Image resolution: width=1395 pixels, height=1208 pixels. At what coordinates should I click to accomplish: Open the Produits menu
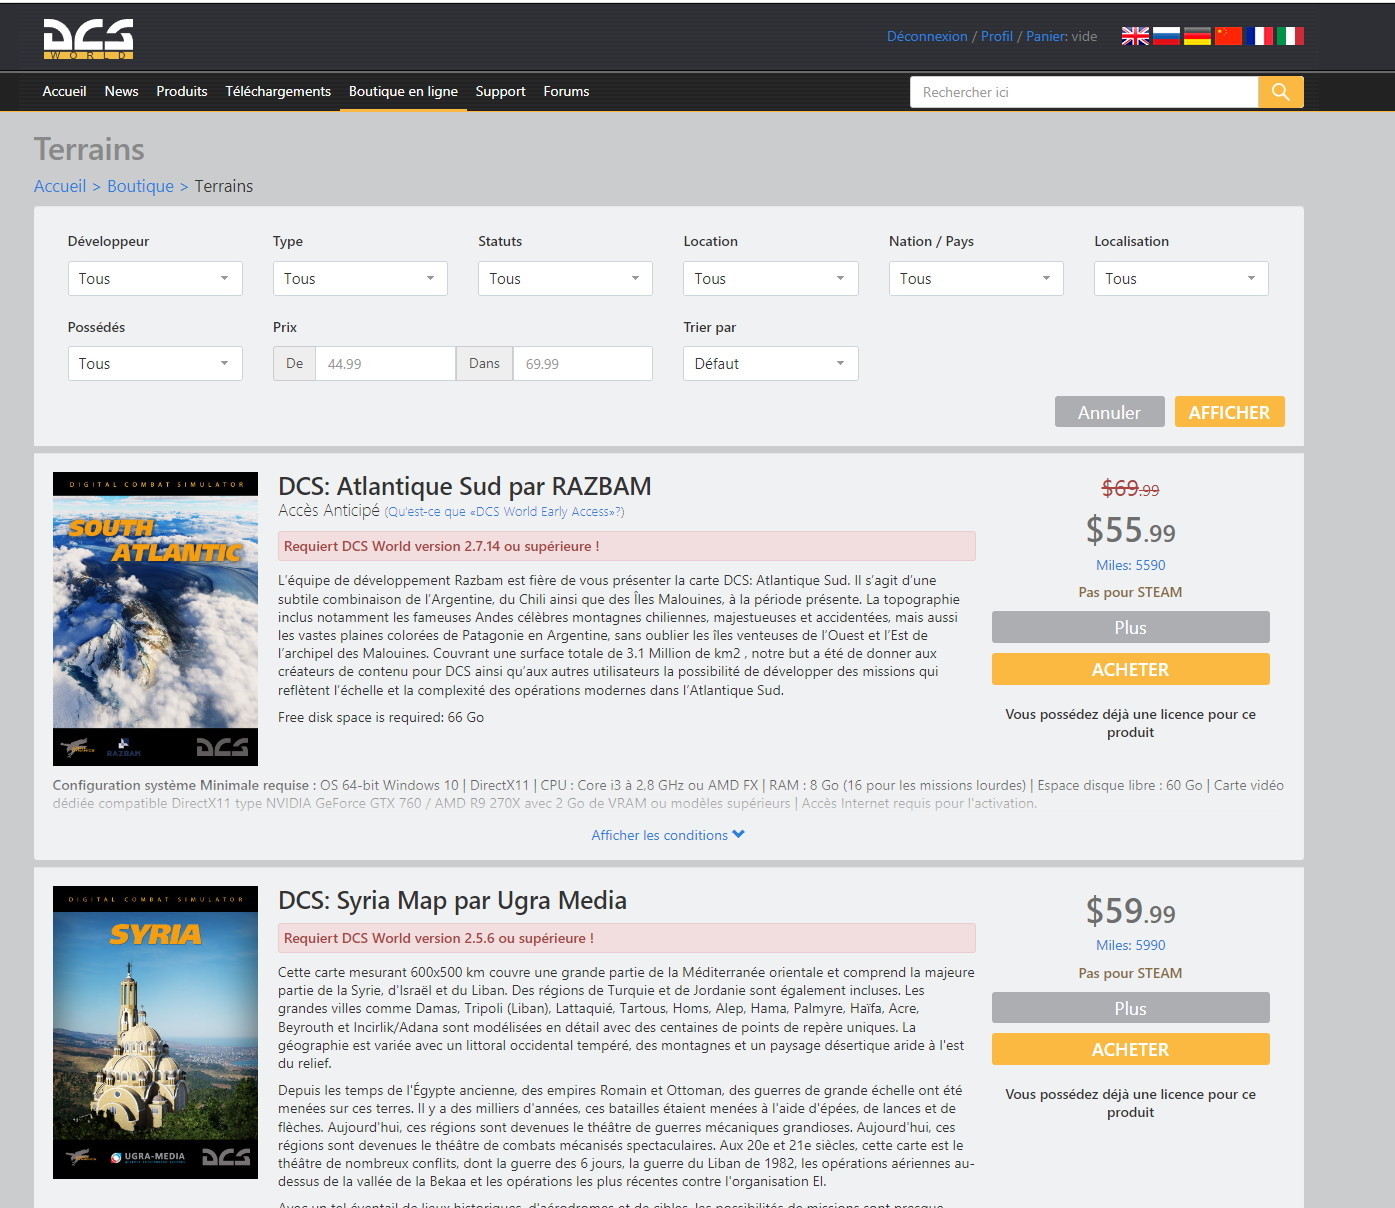(182, 91)
